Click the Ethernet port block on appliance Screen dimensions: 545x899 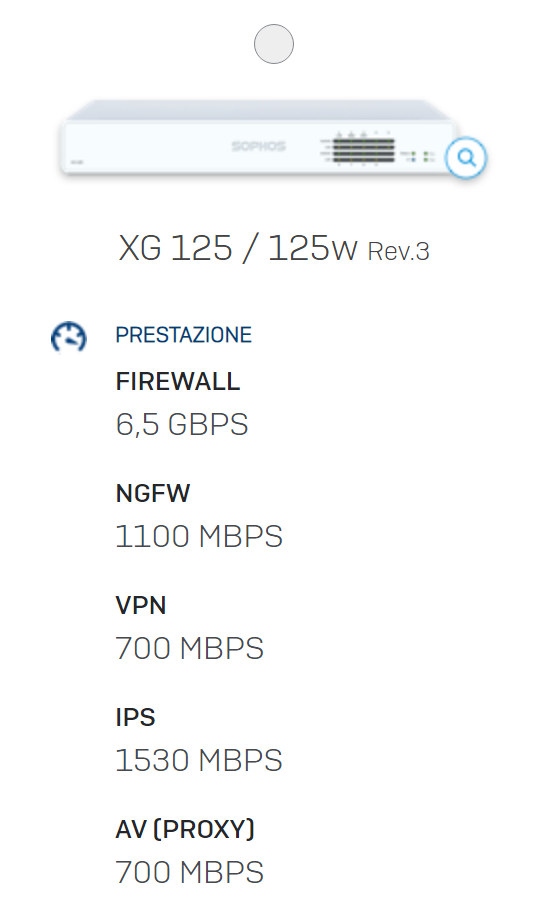coord(363,150)
